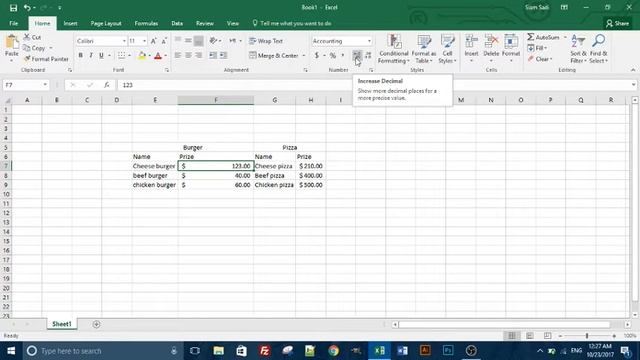
Task: Open Cell Styles gallery
Action: click(447, 49)
